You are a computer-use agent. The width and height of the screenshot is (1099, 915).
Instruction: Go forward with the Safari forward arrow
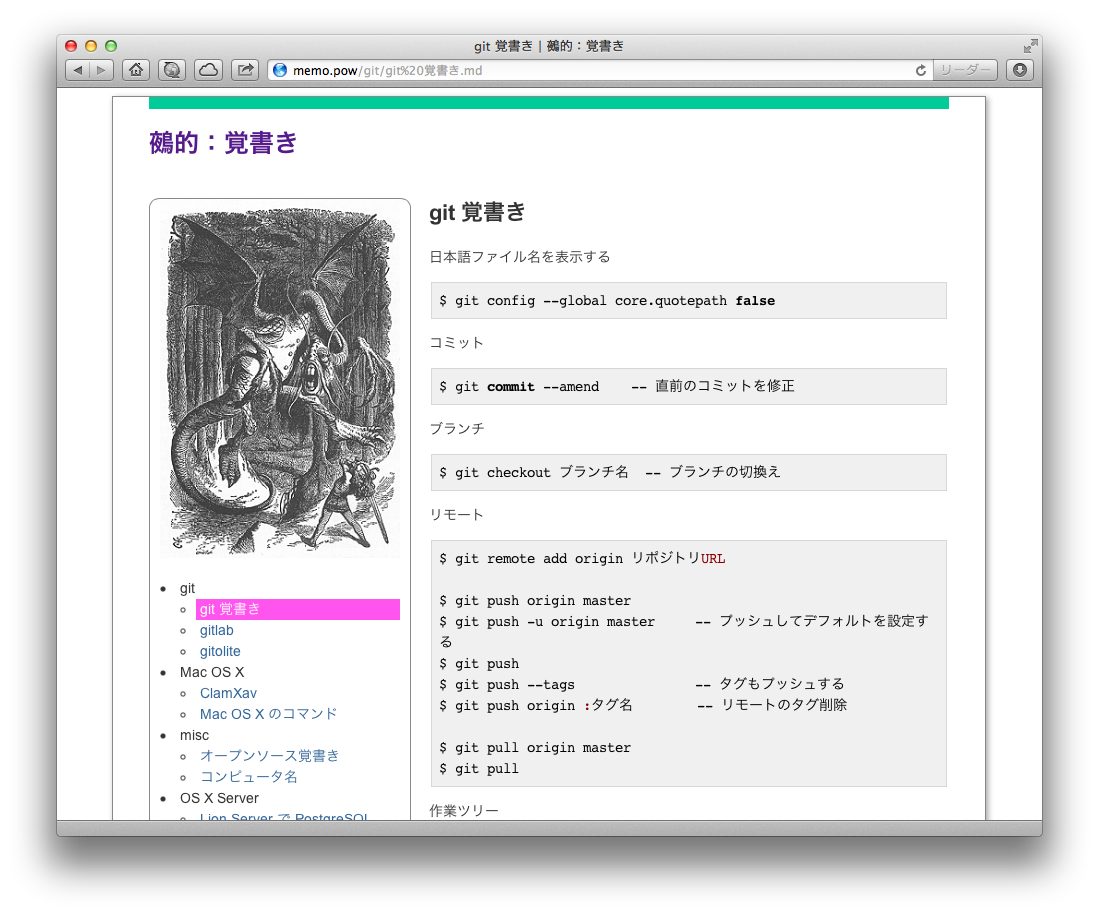[102, 70]
